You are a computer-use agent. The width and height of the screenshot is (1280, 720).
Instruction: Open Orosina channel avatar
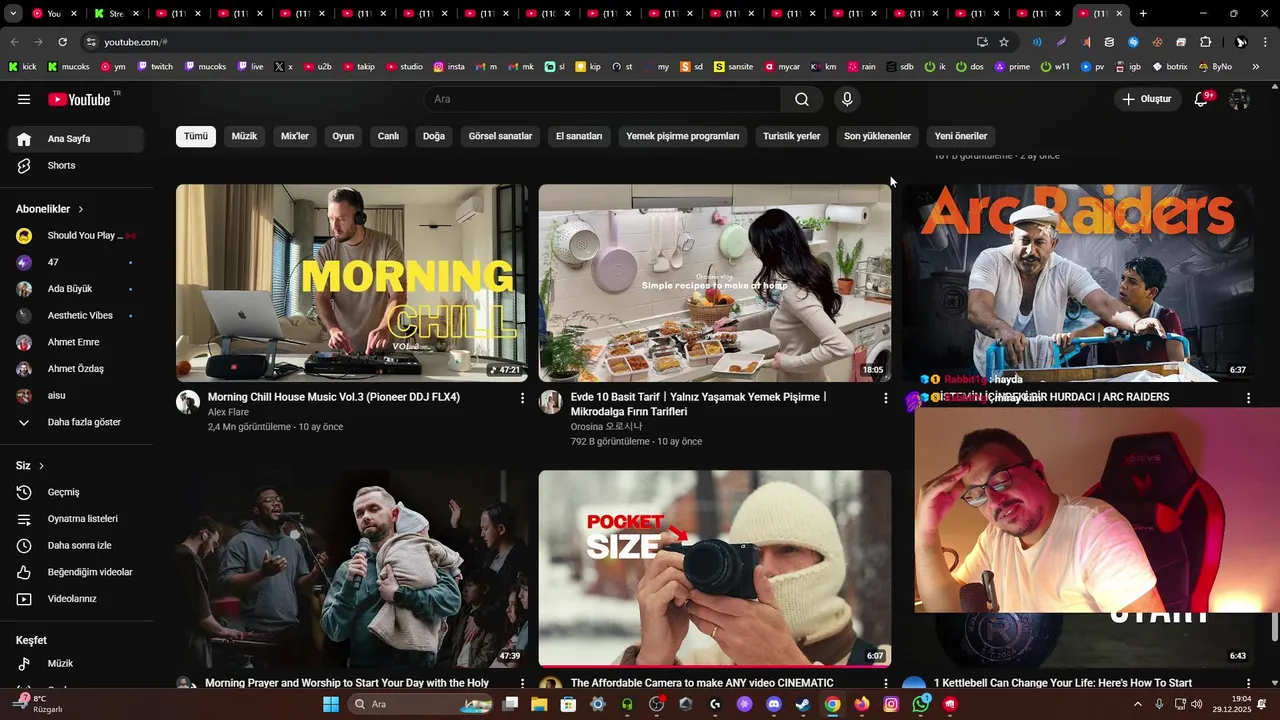pos(551,402)
